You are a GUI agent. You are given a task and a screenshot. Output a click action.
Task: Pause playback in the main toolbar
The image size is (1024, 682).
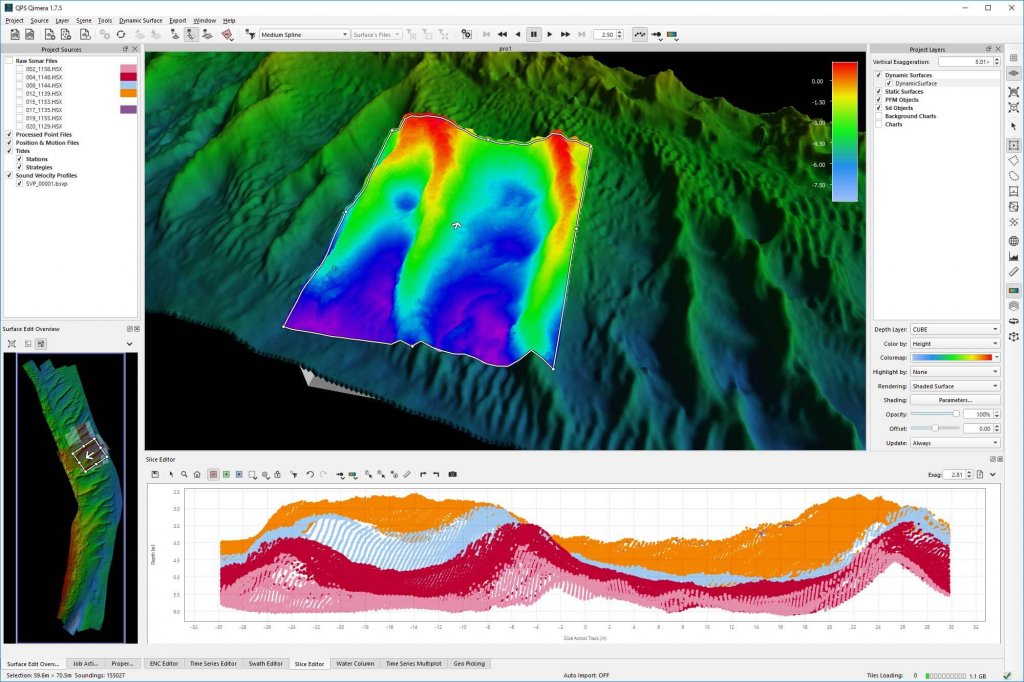[x=533, y=34]
